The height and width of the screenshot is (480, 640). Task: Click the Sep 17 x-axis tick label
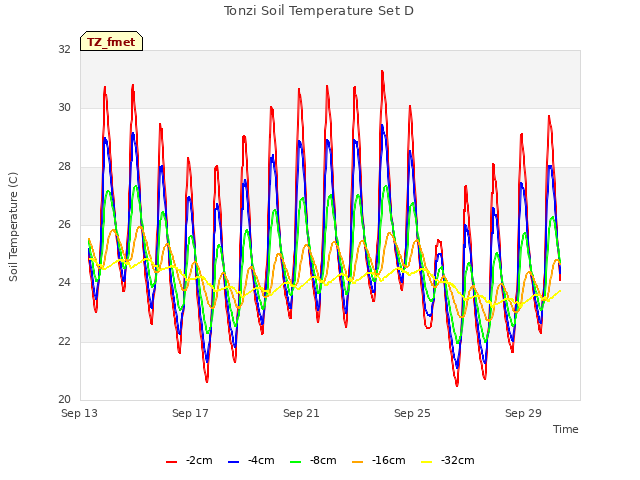(x=190, y=413)
